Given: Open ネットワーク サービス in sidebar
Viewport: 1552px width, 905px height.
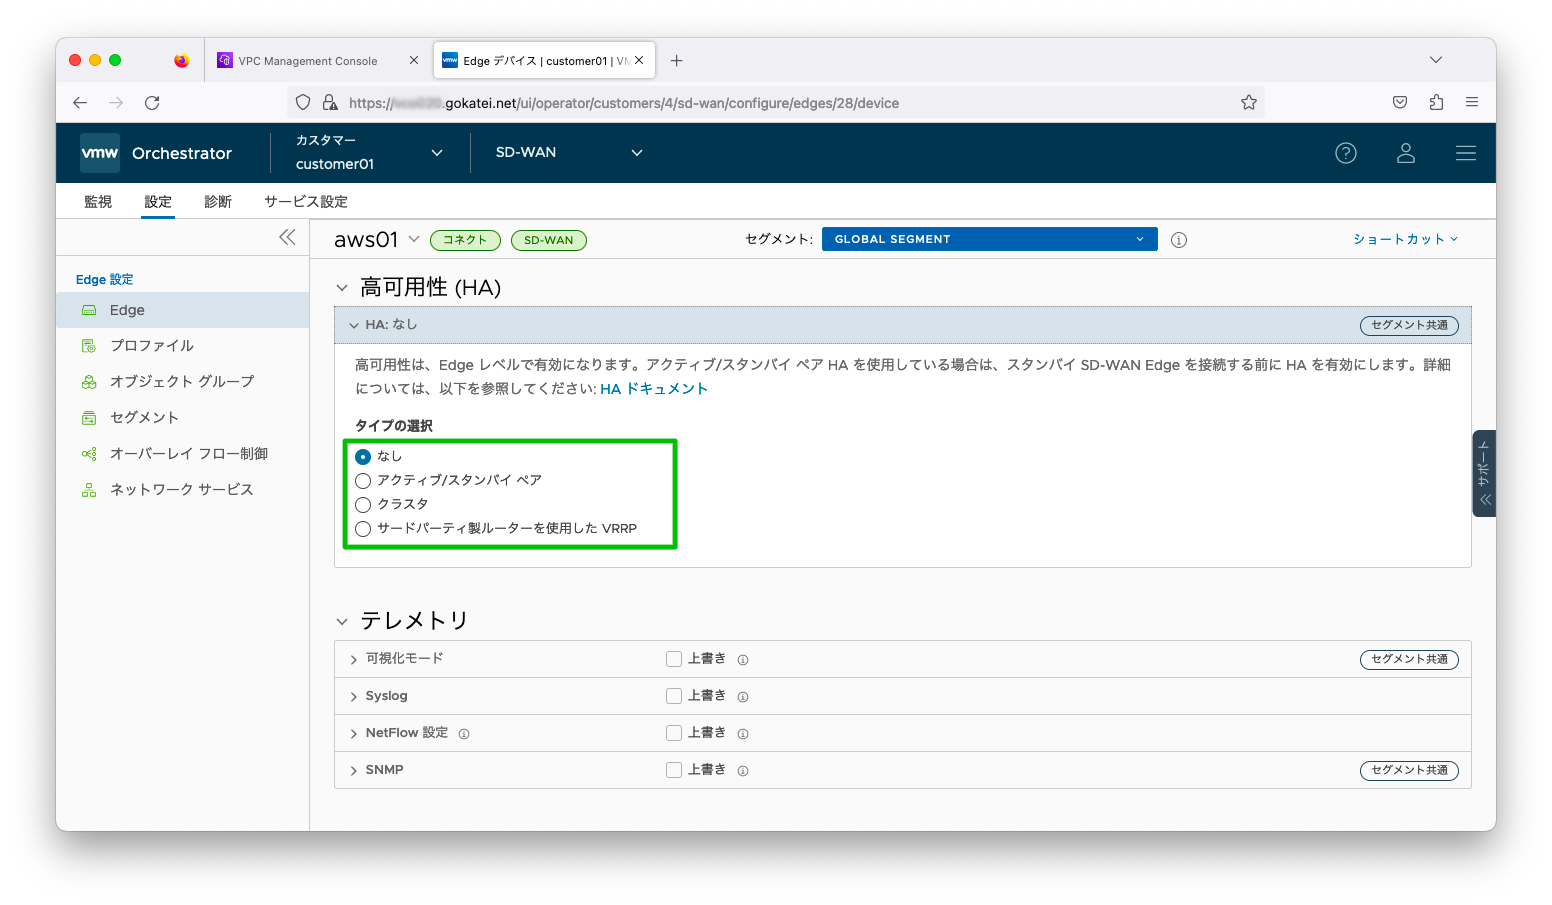Looking at the screenshot, I should click(182, 490).
